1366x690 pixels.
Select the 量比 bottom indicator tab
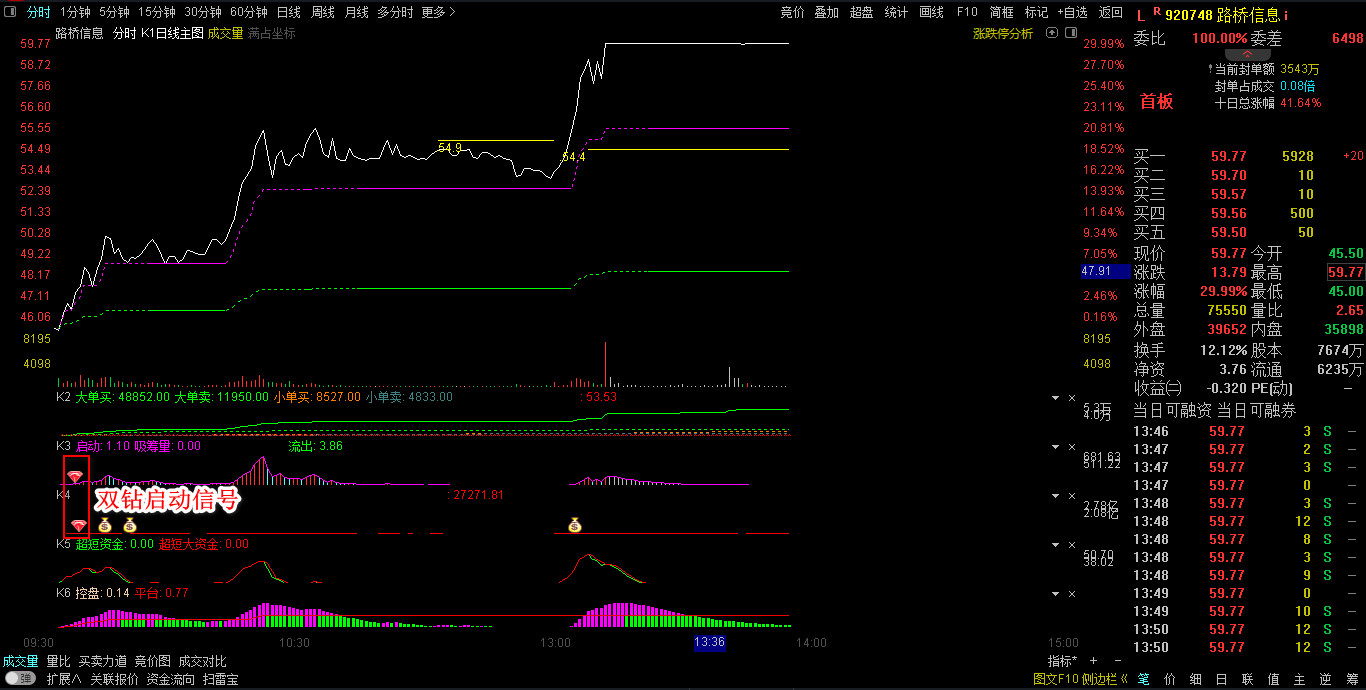(58, 661)
